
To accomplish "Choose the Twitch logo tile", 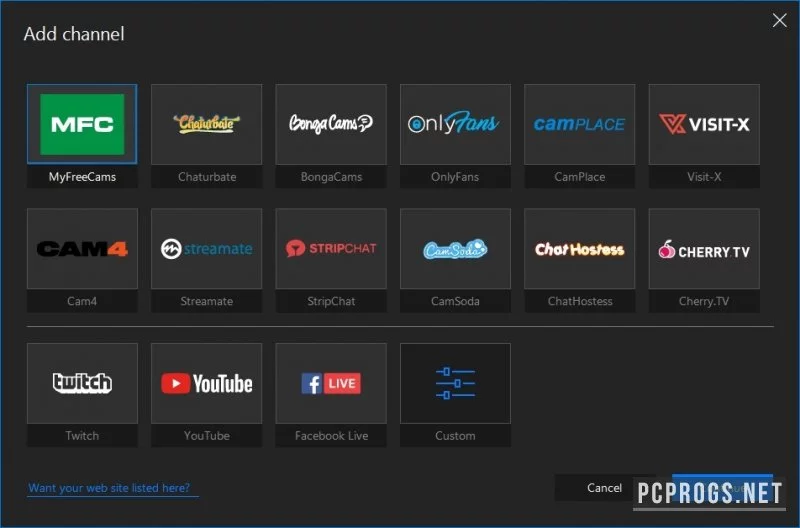I will tap(82, 383).
